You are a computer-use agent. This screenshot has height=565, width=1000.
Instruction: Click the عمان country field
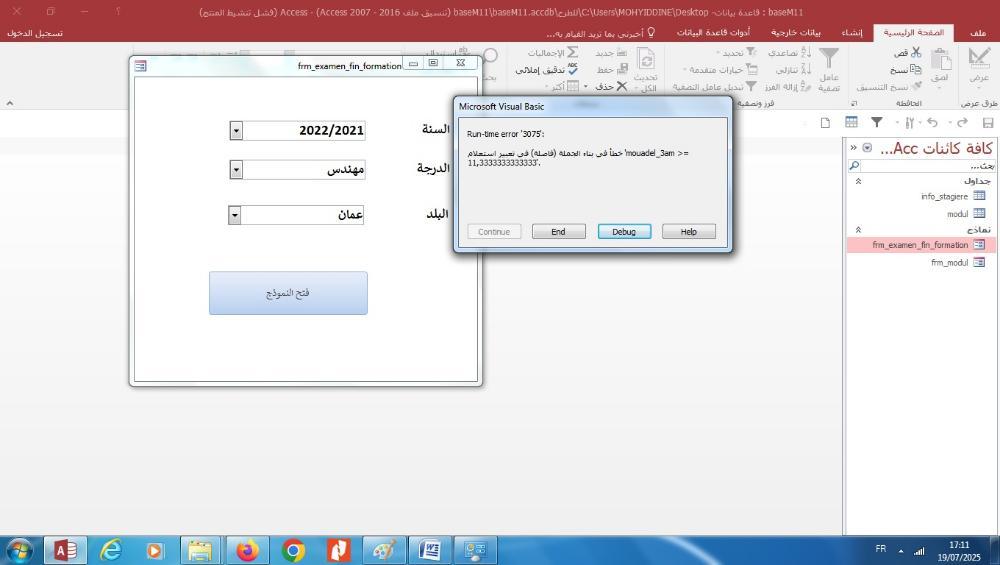tap(302, 215)
